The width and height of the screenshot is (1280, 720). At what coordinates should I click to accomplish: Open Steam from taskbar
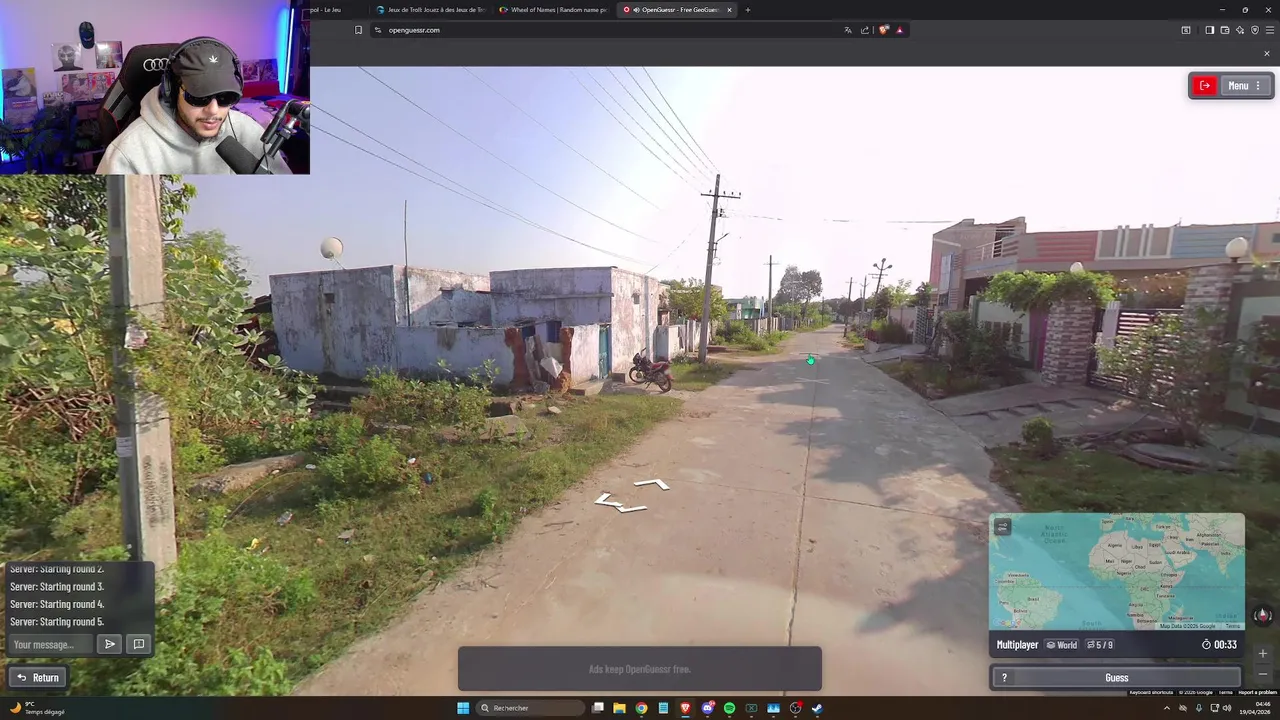coord(817,708)
